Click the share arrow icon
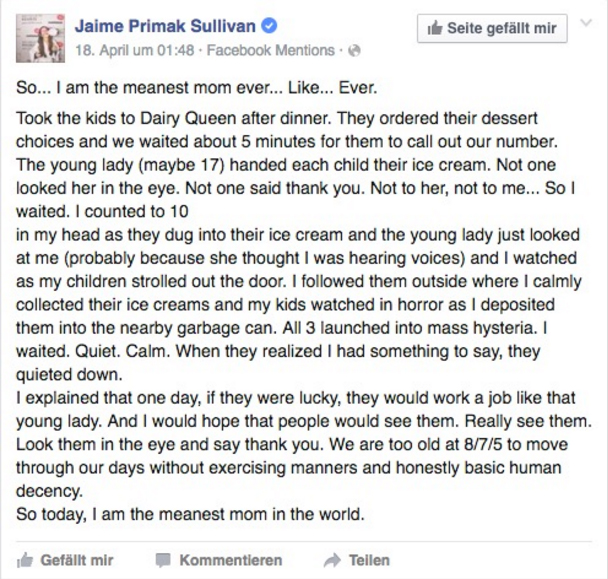608x579 pixels. pyautogui.click(x=332, y=560)
